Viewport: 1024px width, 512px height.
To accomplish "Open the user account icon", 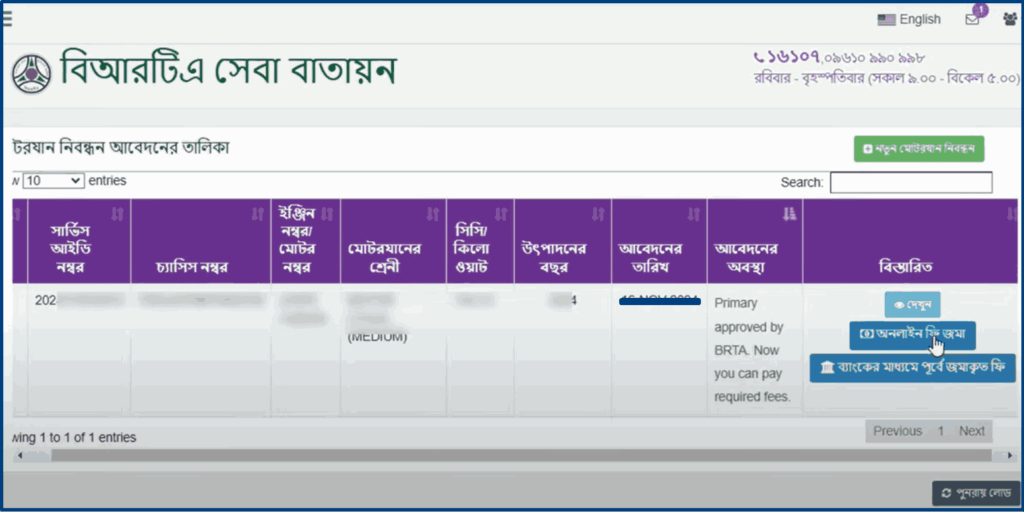I will tap(1010, 19).
